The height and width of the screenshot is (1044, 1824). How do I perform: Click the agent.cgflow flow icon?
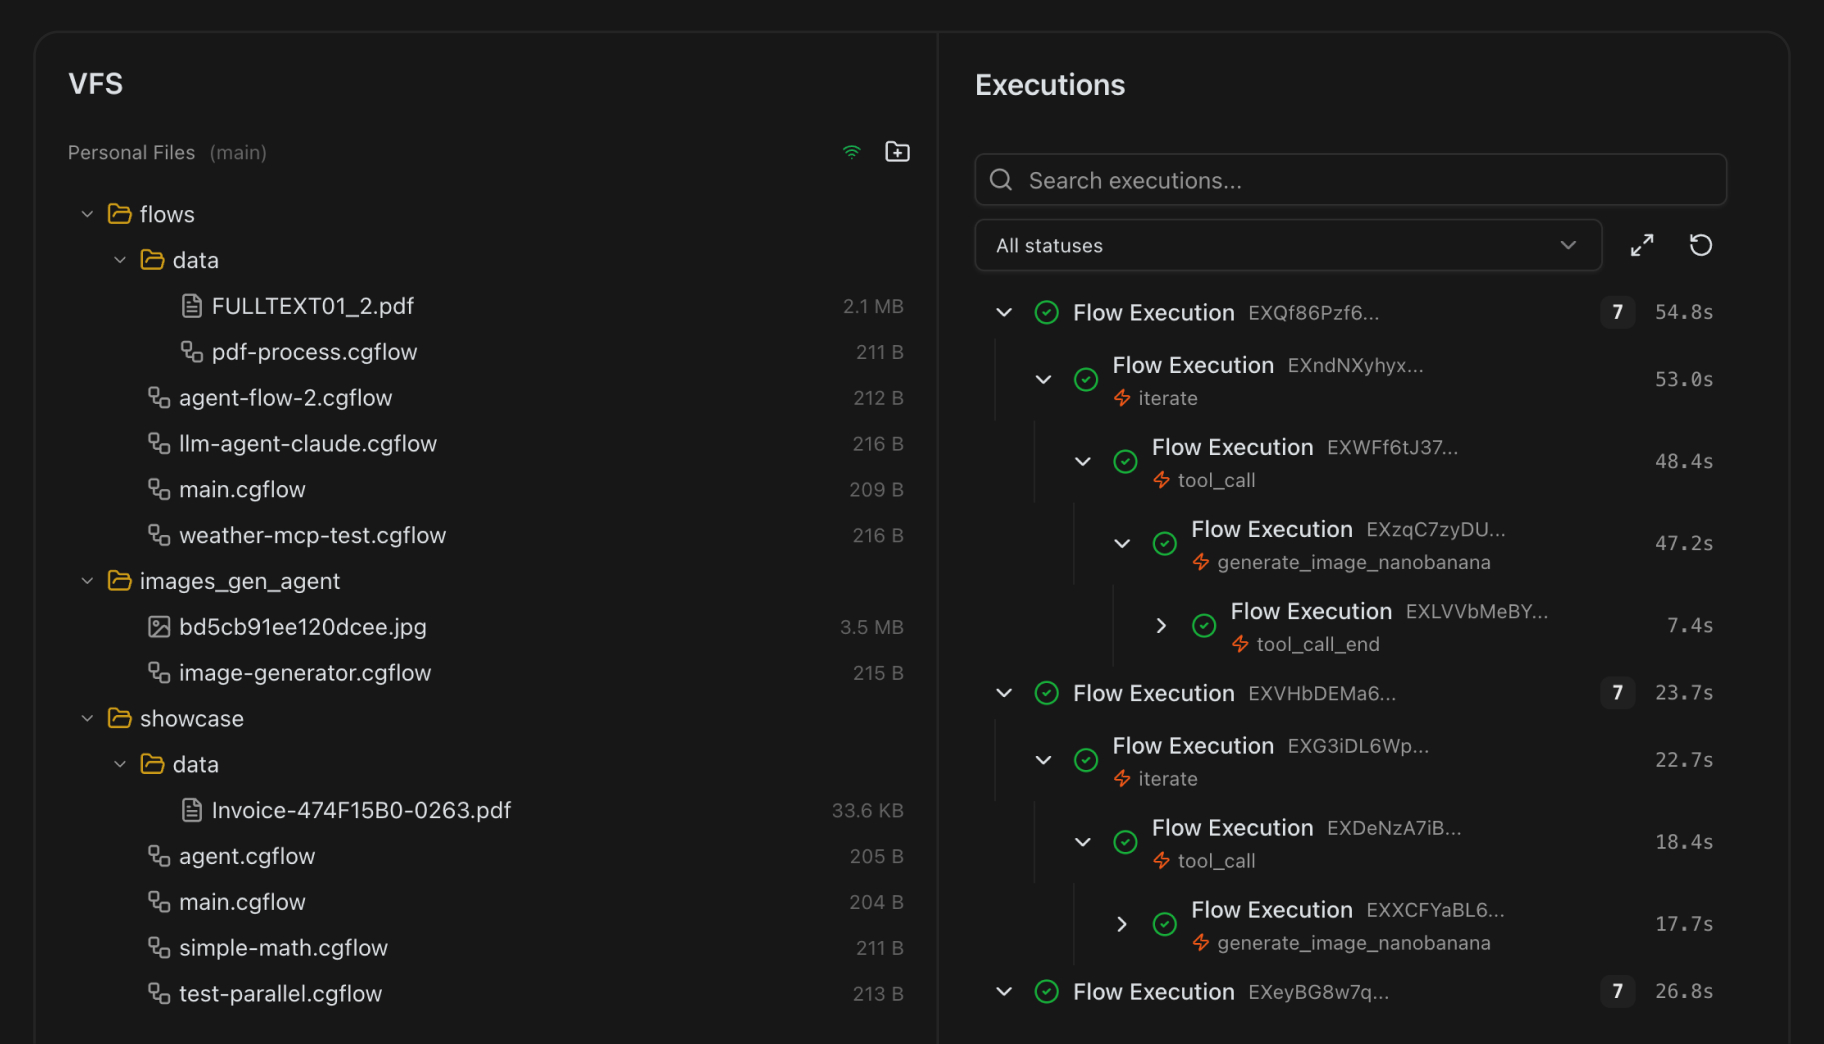click(159, 856)
